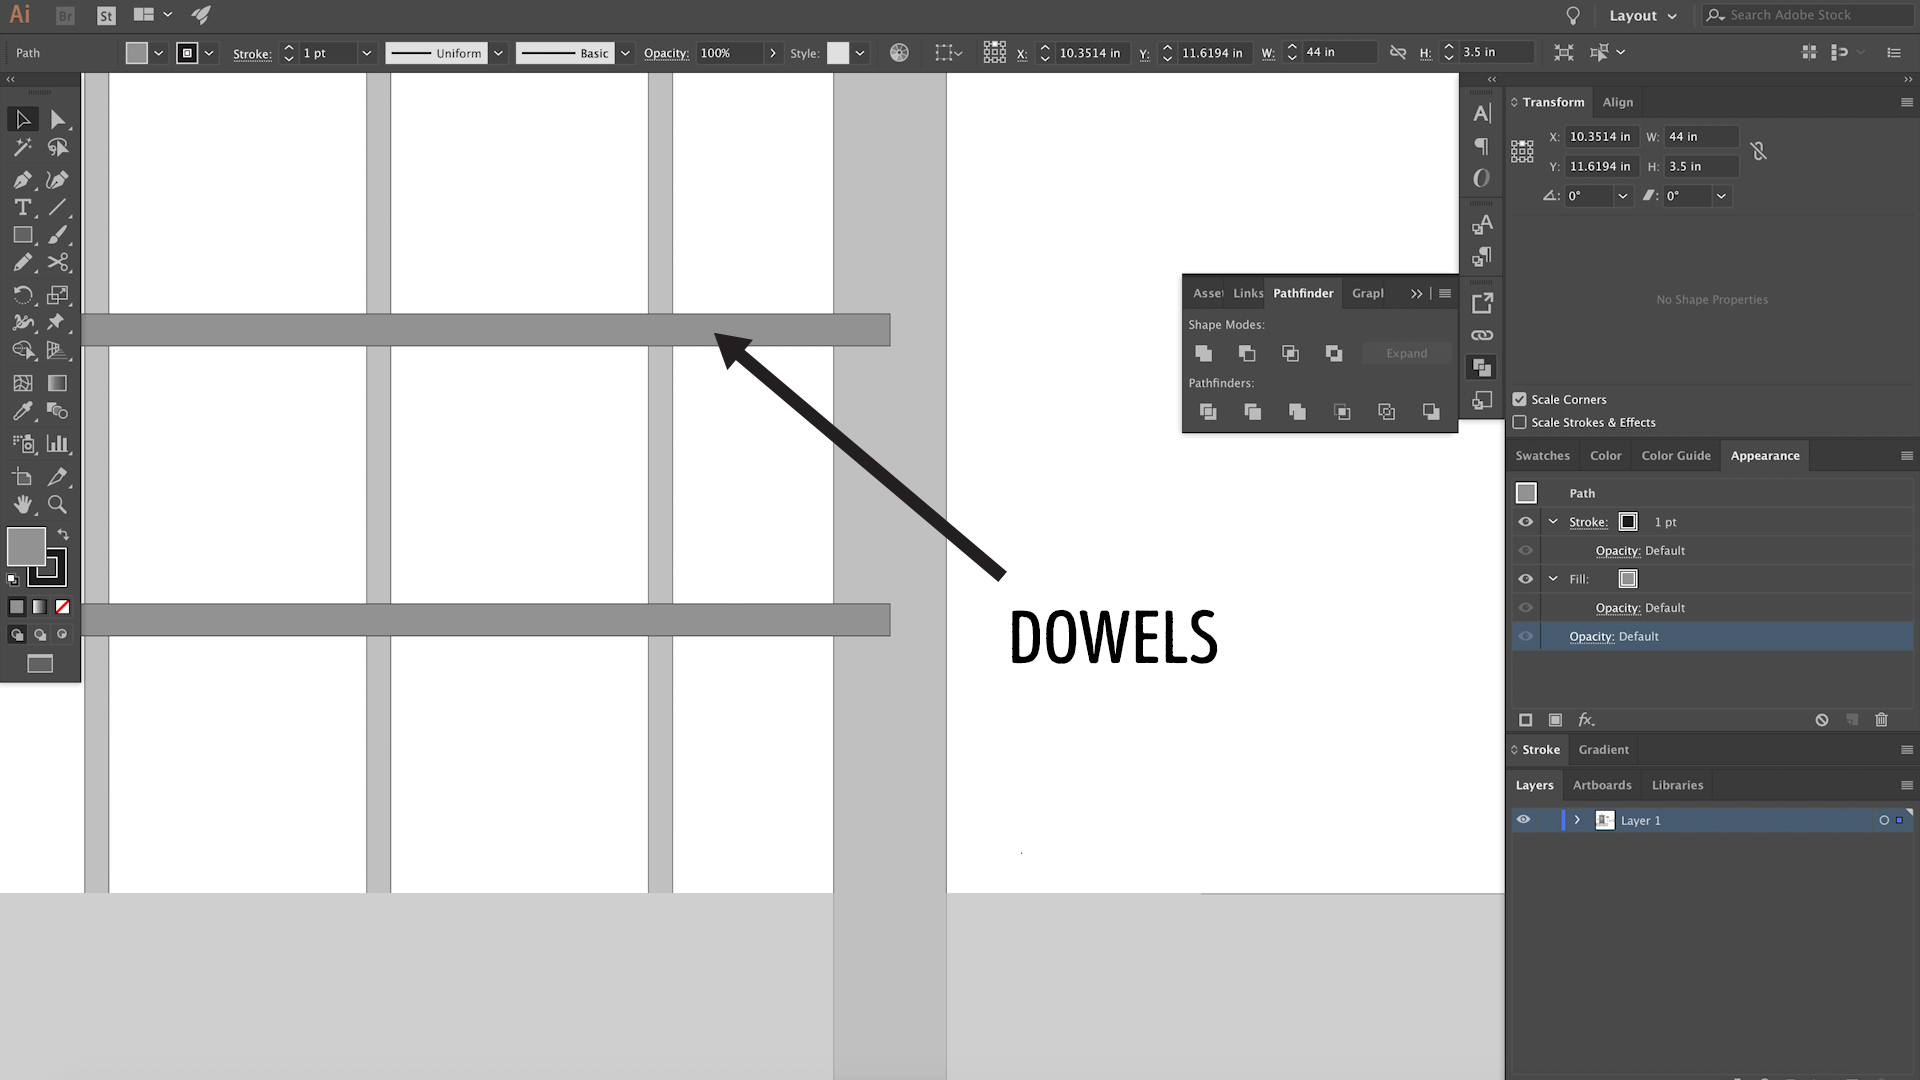Apply the Unite shape mode in Pathfinder

(x=1203, y=353)
